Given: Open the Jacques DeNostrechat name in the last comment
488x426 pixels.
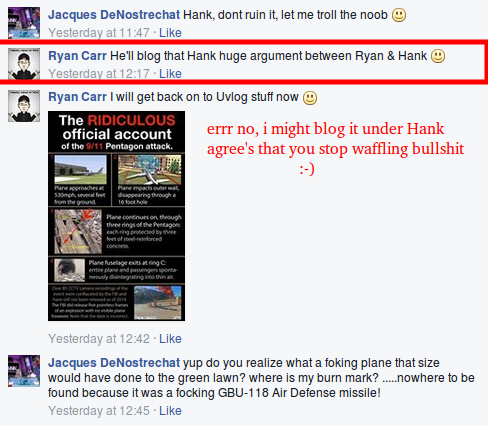Looking at the screenshot, I should pos(114,363).
